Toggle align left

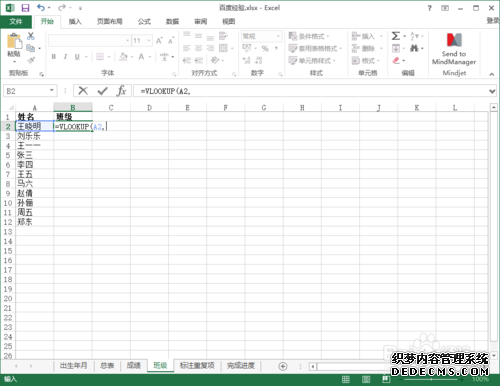click(187, 48)
